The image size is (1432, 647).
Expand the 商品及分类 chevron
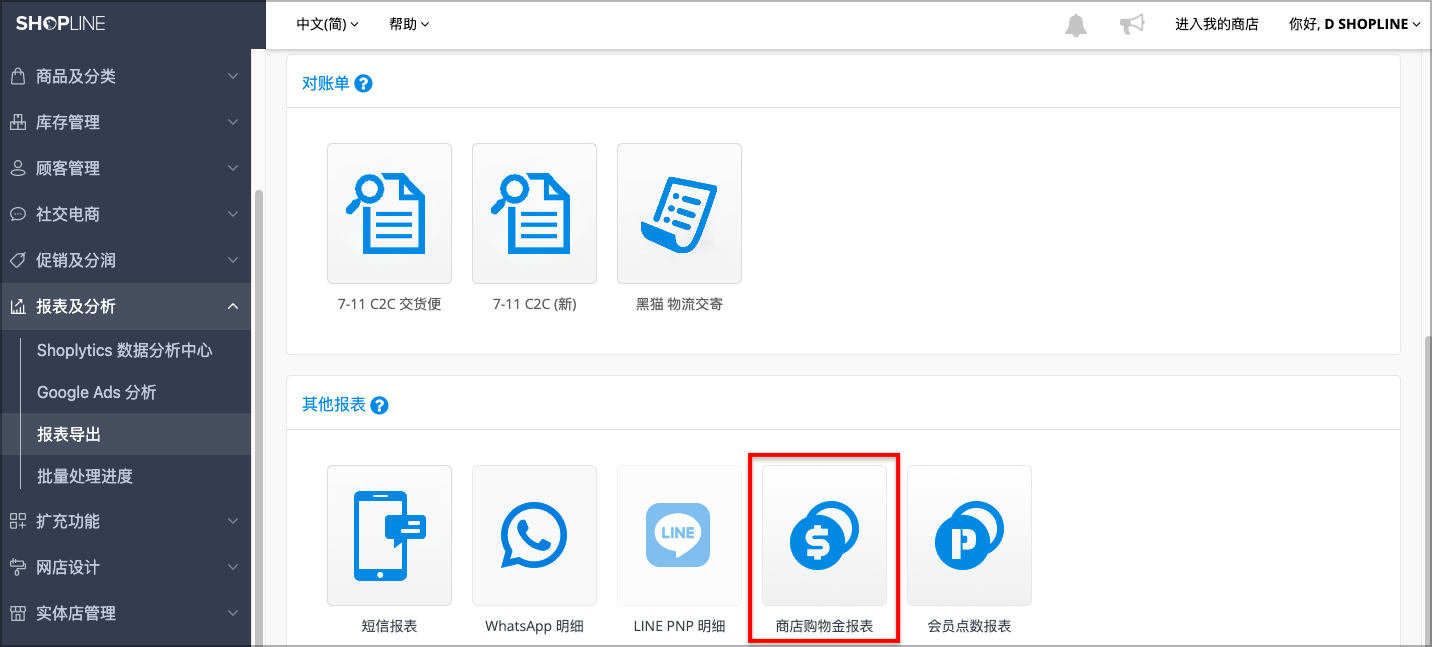233,76
